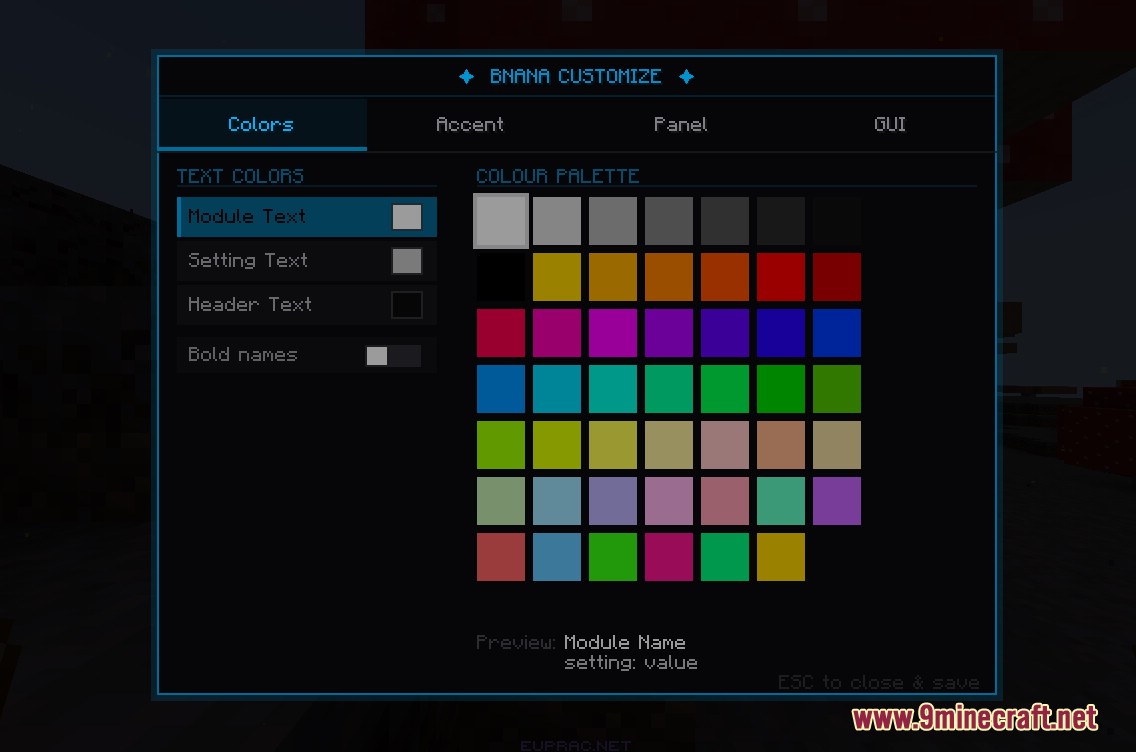This screenshot has width=1136, height=752.
Task: Choose the gold swatch in bottom row
Action: pos(781,557)
